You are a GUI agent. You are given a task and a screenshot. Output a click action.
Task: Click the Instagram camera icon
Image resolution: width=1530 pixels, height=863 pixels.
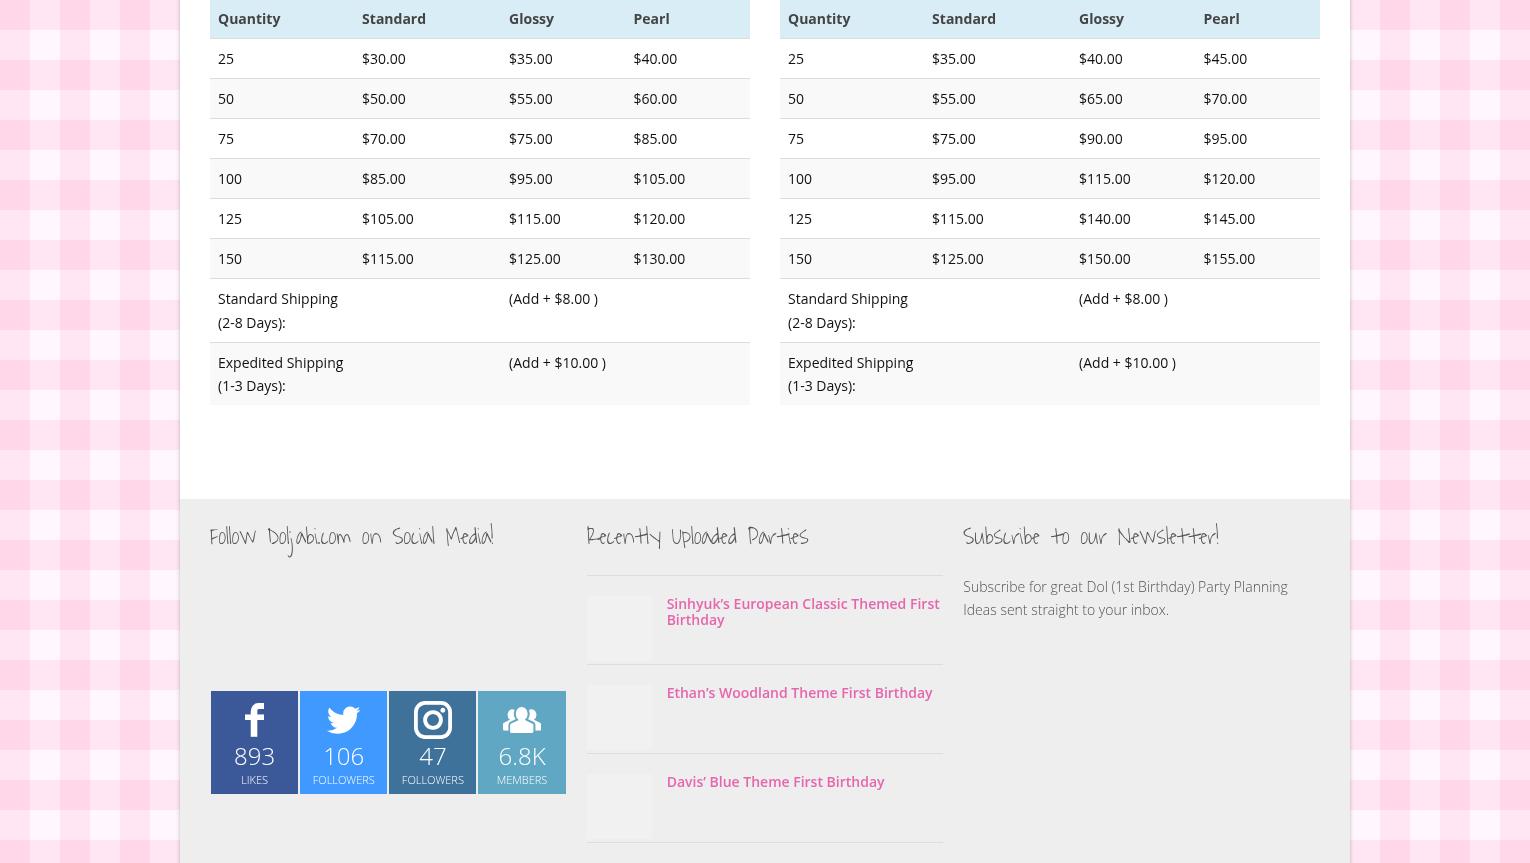tap(432, 721)
